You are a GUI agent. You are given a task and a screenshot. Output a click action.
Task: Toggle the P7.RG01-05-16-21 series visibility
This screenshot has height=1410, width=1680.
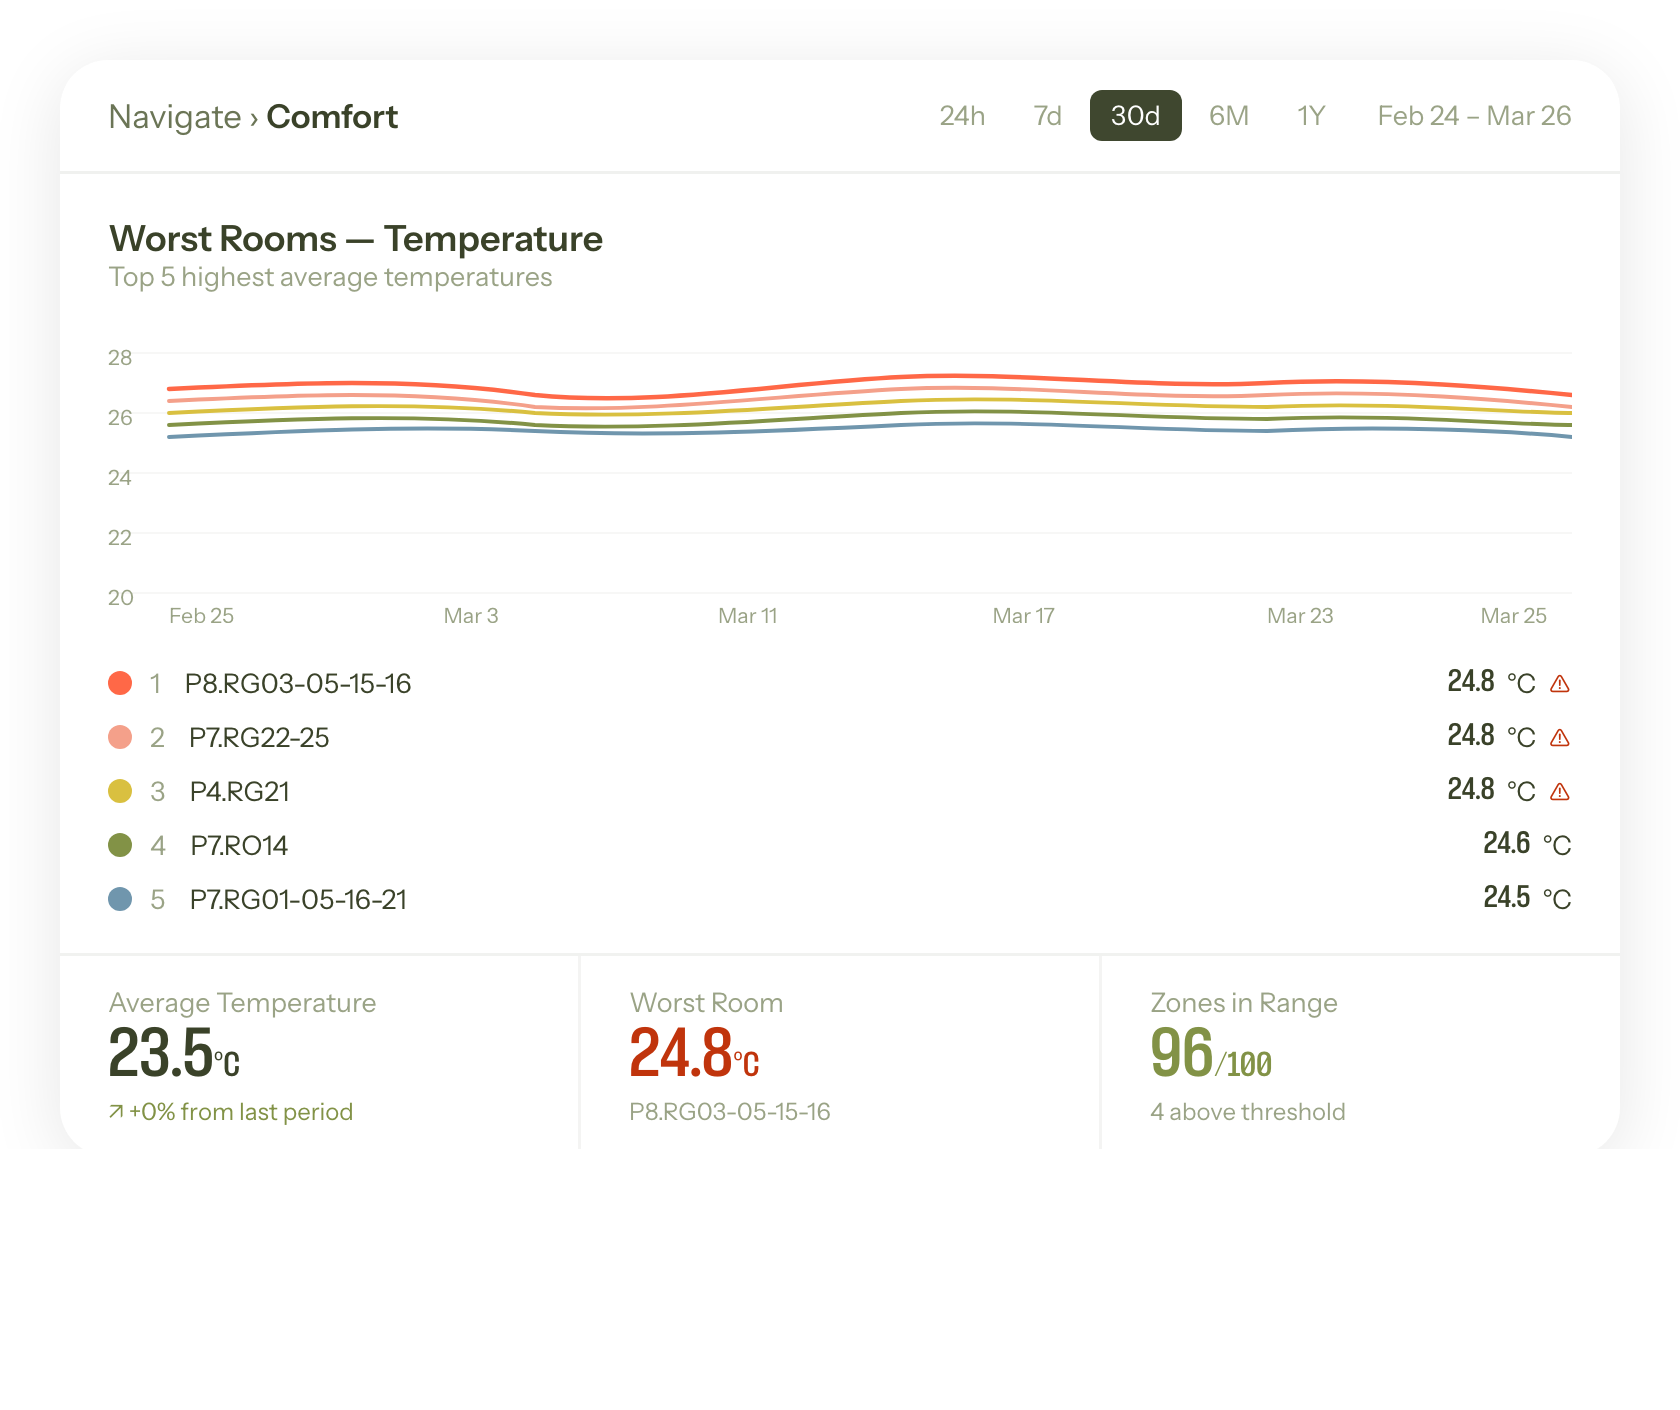click(x=297, y=899)
